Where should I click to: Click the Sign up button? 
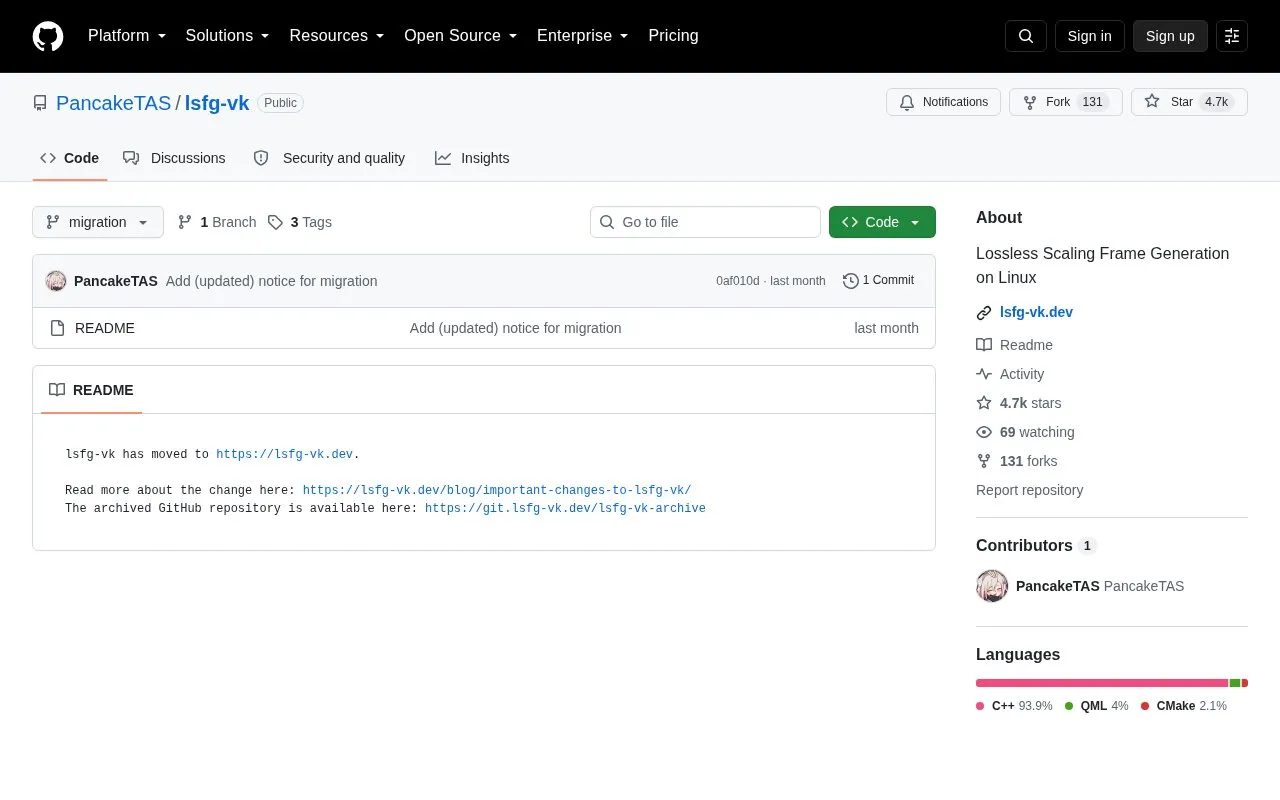point(1170,36)
